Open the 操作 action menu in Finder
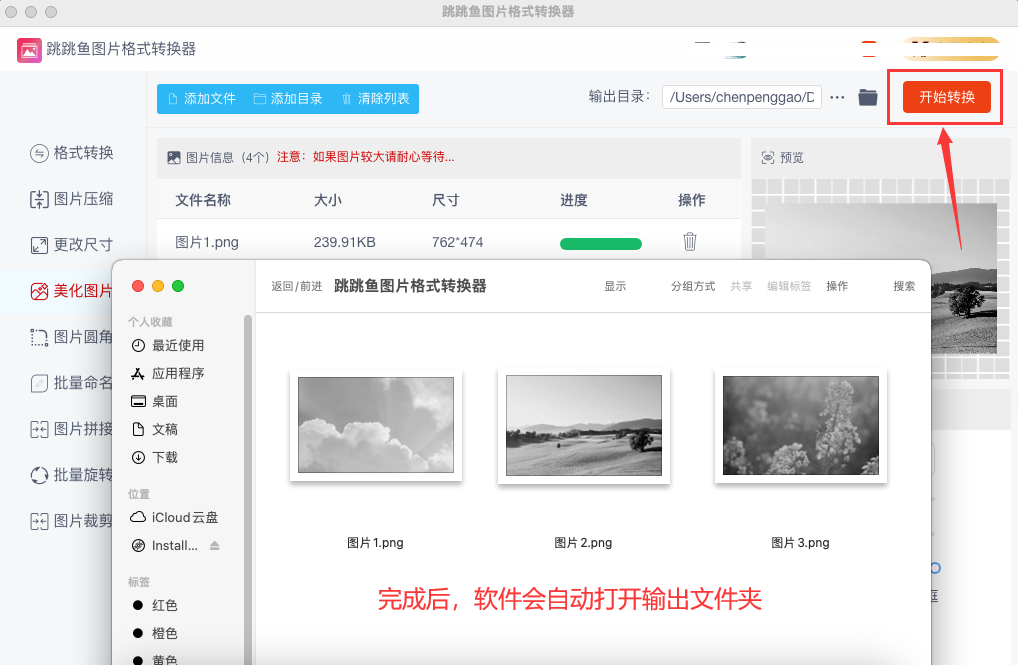The height and width of the screenshot is (665, 1018). coord(837,286)
